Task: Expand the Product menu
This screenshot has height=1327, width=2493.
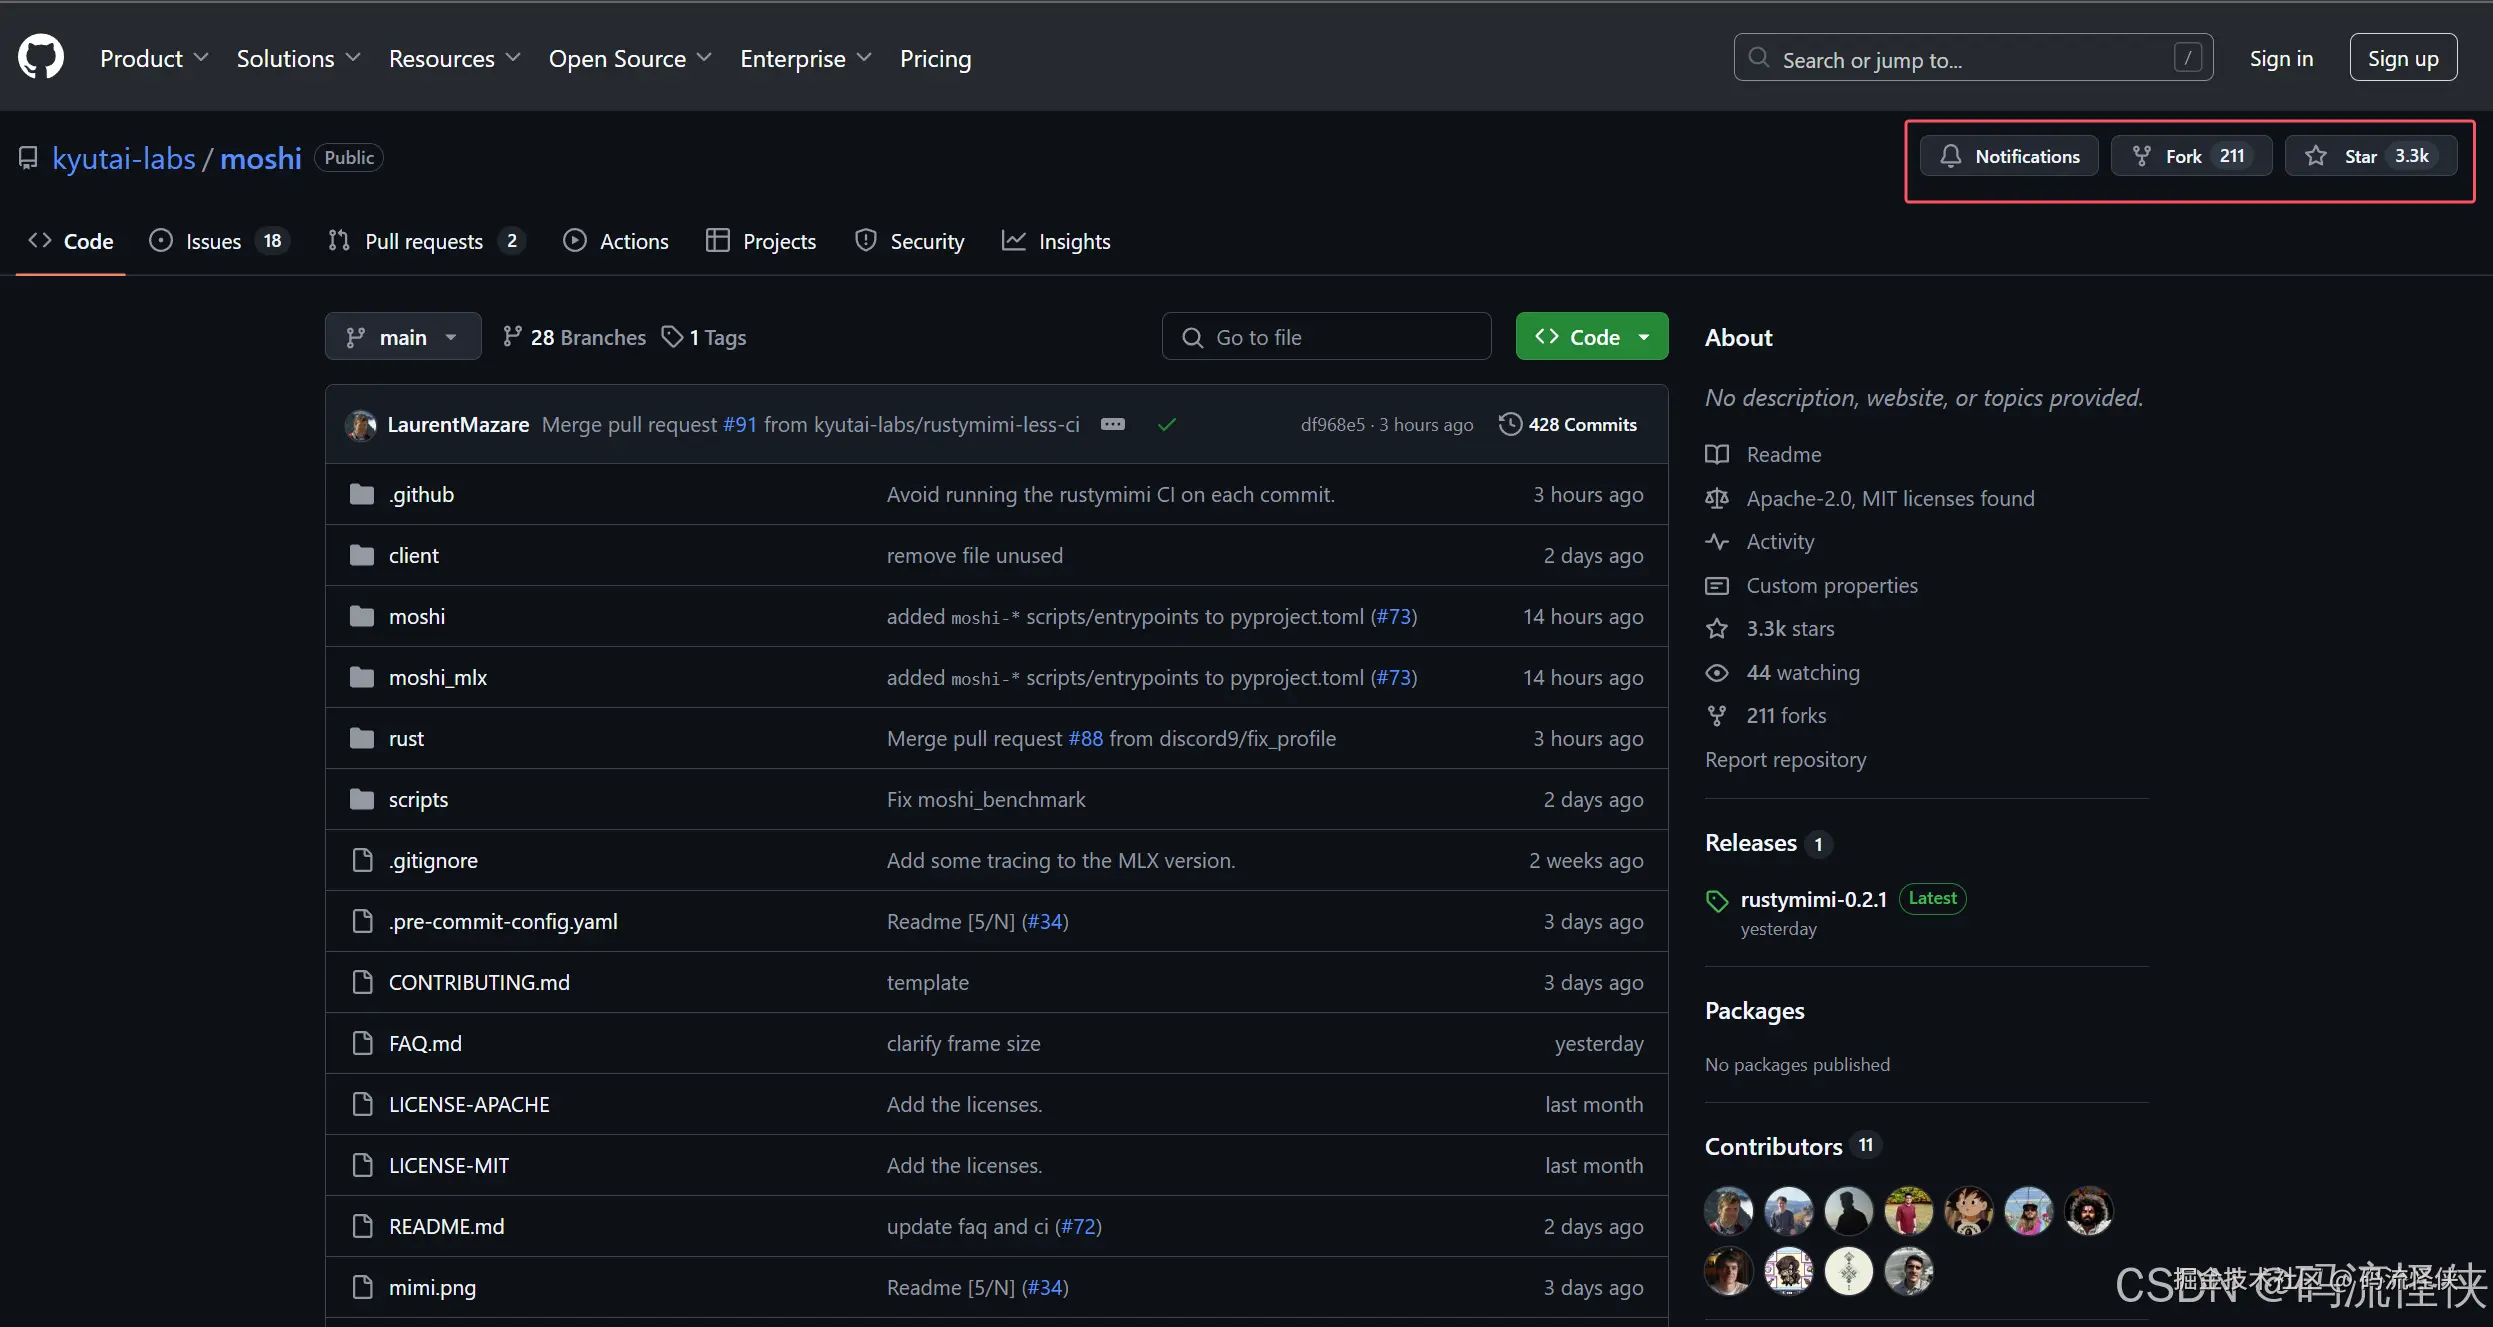Action: pos(154,58)
